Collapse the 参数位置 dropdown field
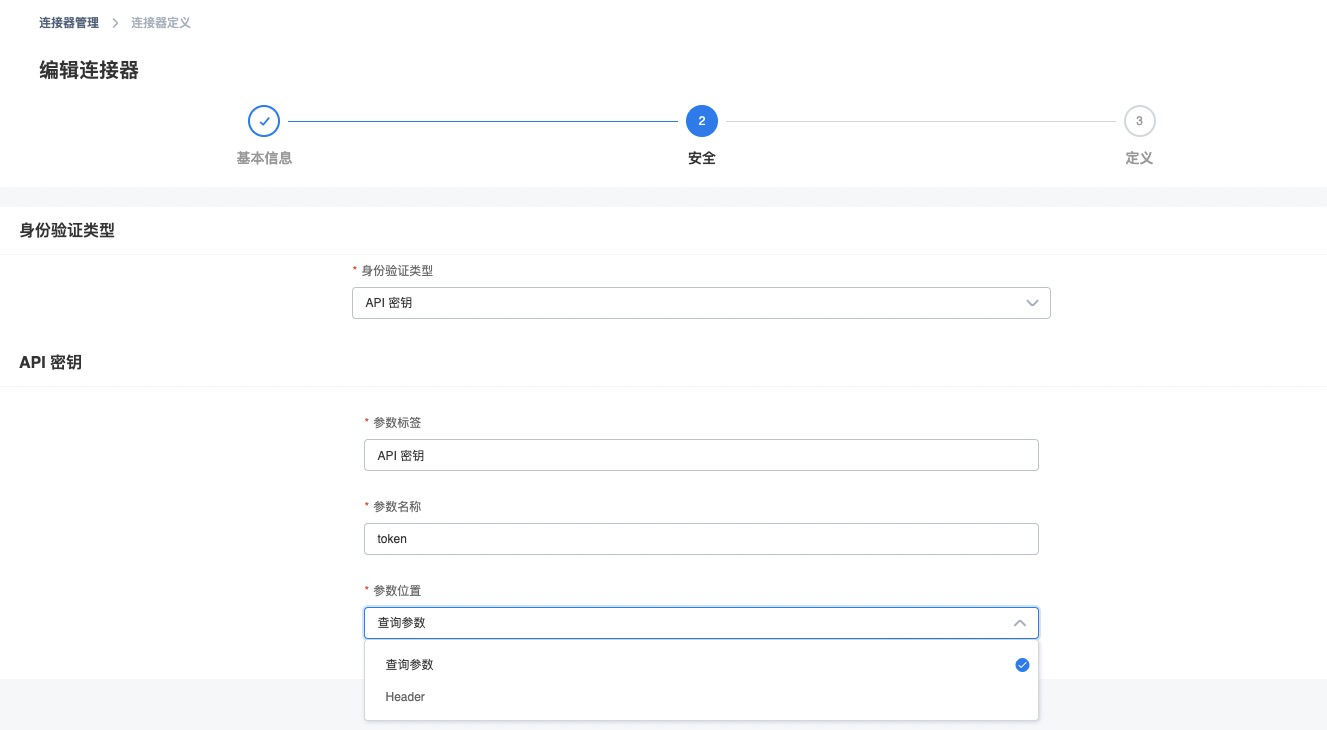Viewport: 1327px width, 730px height. (701, 623)
